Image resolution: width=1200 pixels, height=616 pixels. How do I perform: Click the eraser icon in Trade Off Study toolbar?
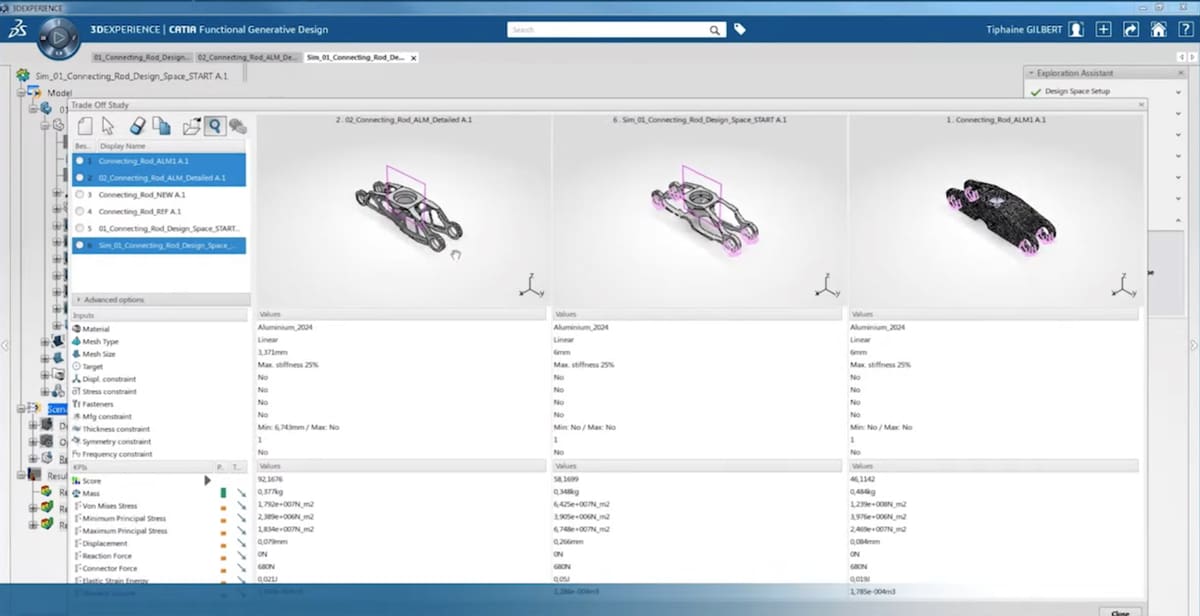(139, 126)
